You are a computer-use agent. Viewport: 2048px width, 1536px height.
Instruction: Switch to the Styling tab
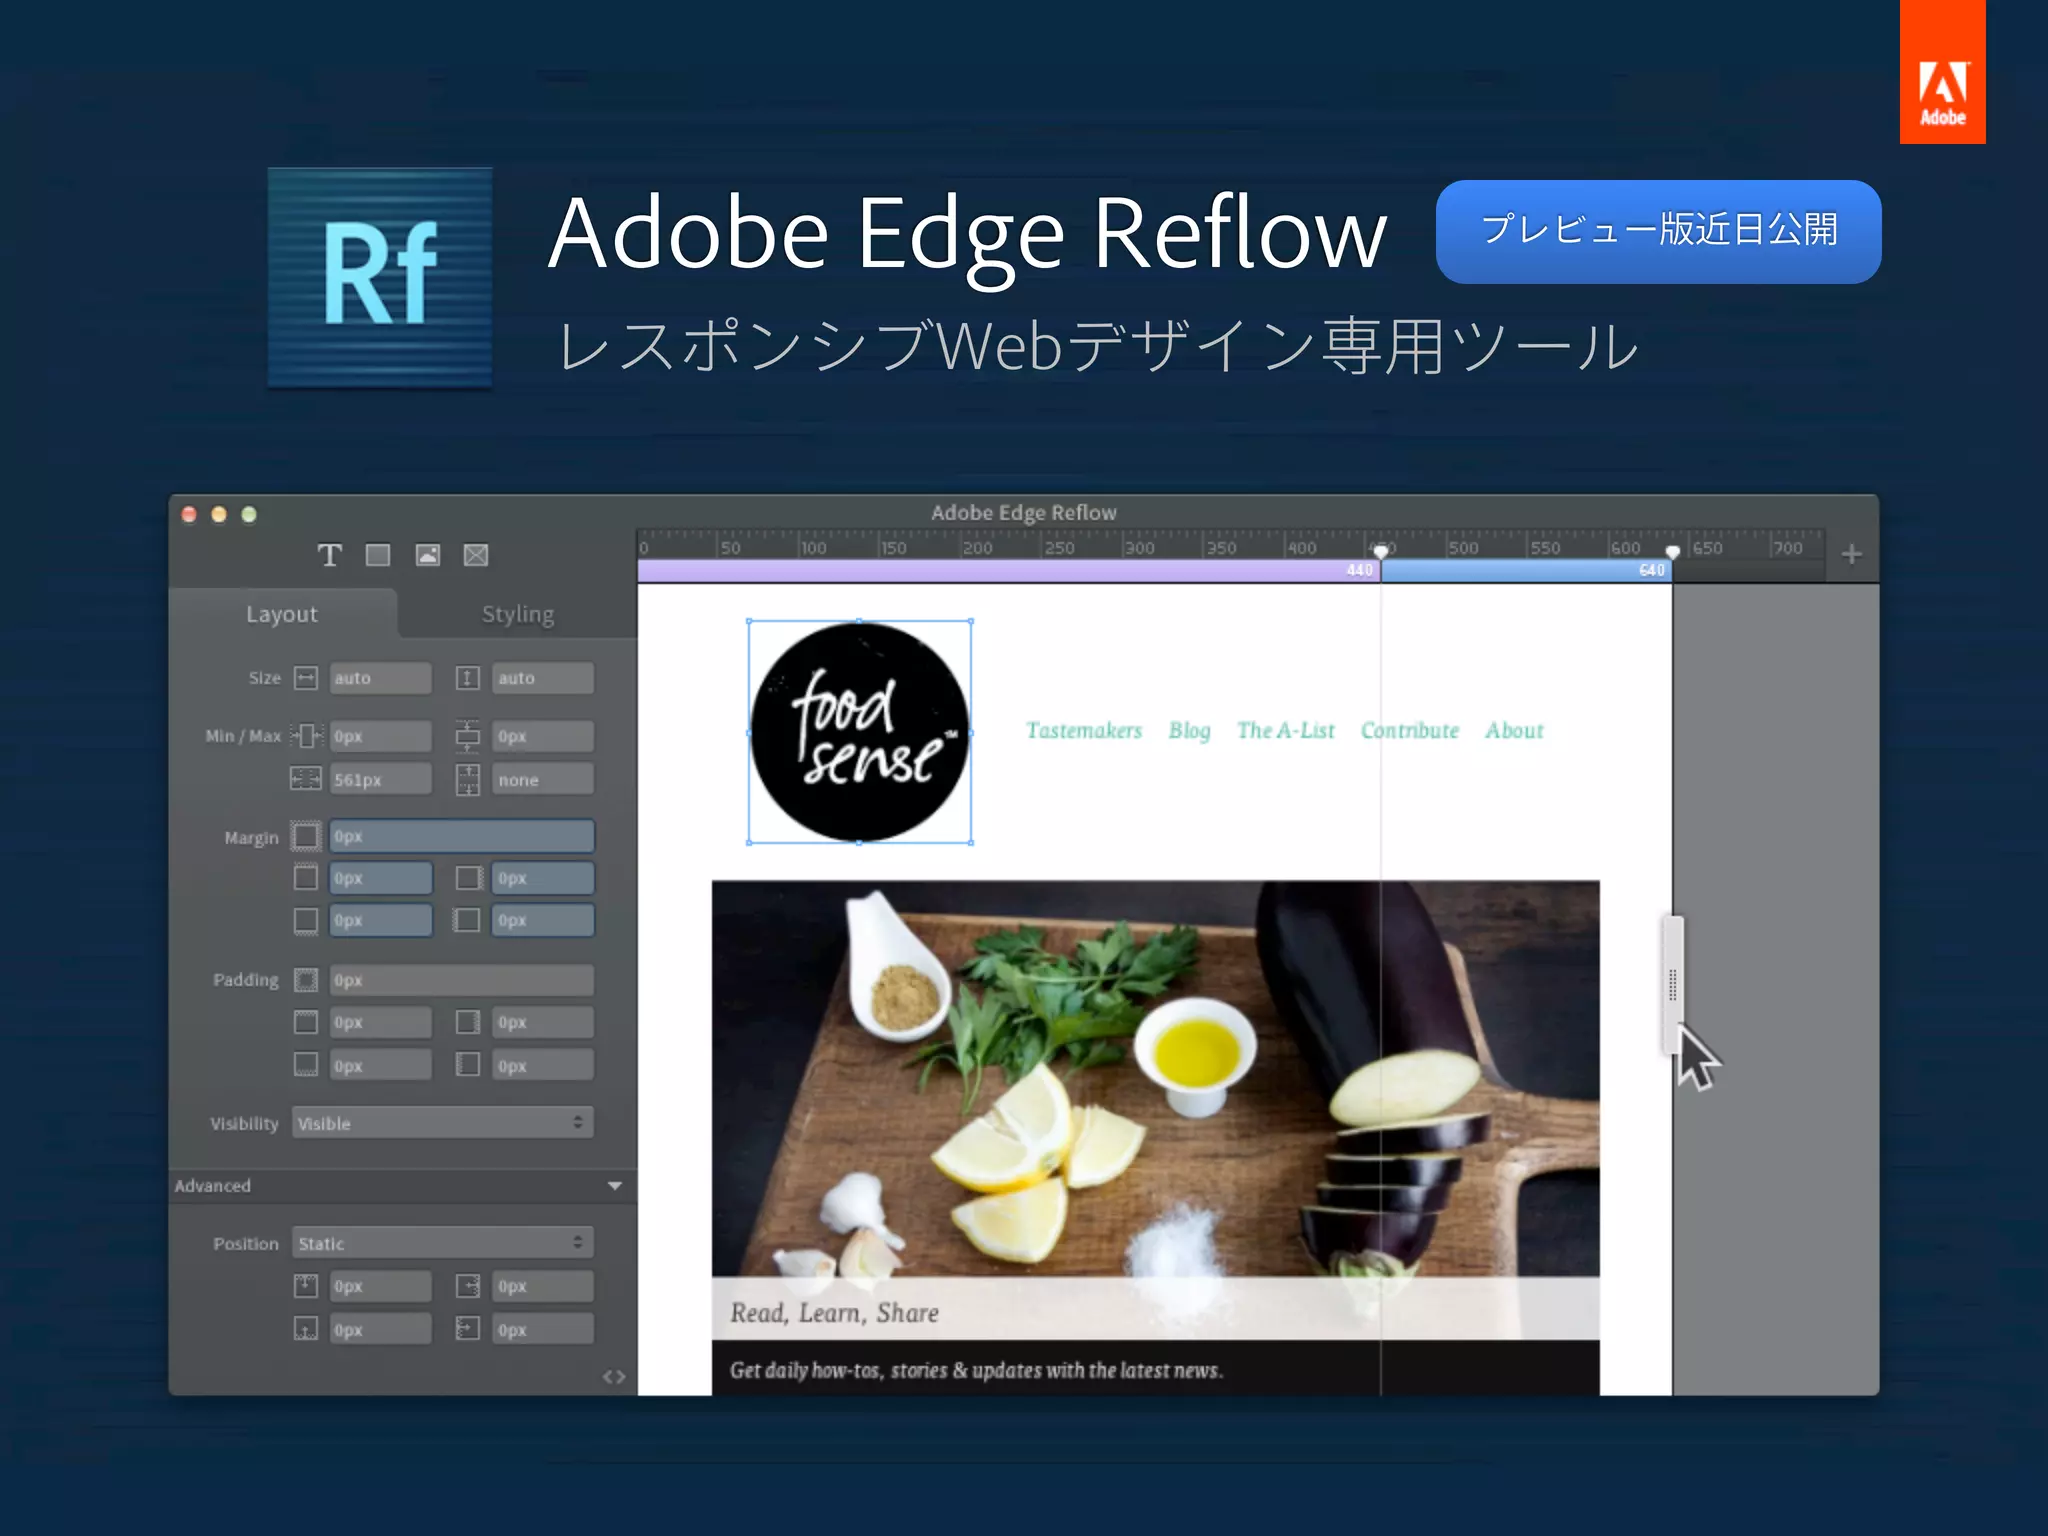tap(518, 614)
